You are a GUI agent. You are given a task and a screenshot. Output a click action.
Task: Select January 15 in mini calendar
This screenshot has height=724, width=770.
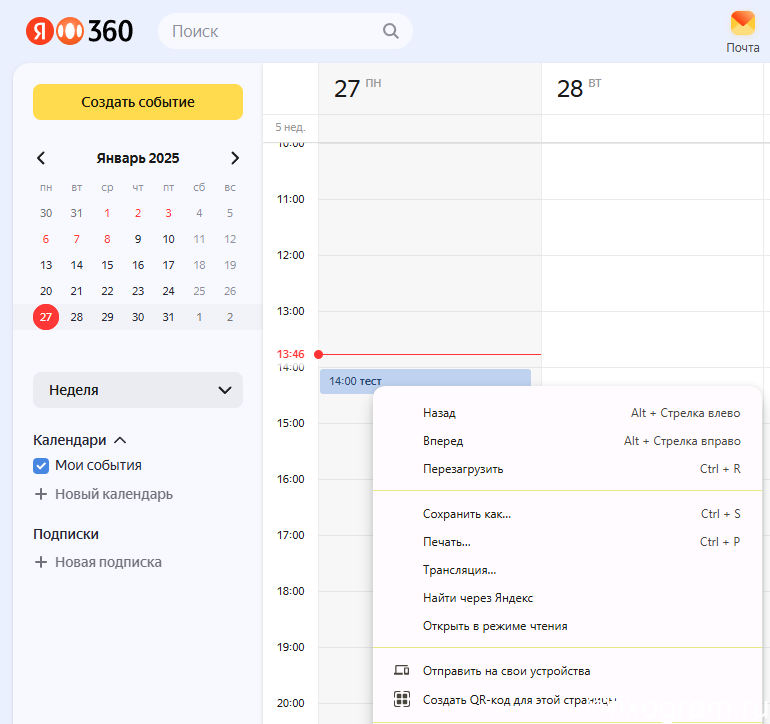(107, 265)
